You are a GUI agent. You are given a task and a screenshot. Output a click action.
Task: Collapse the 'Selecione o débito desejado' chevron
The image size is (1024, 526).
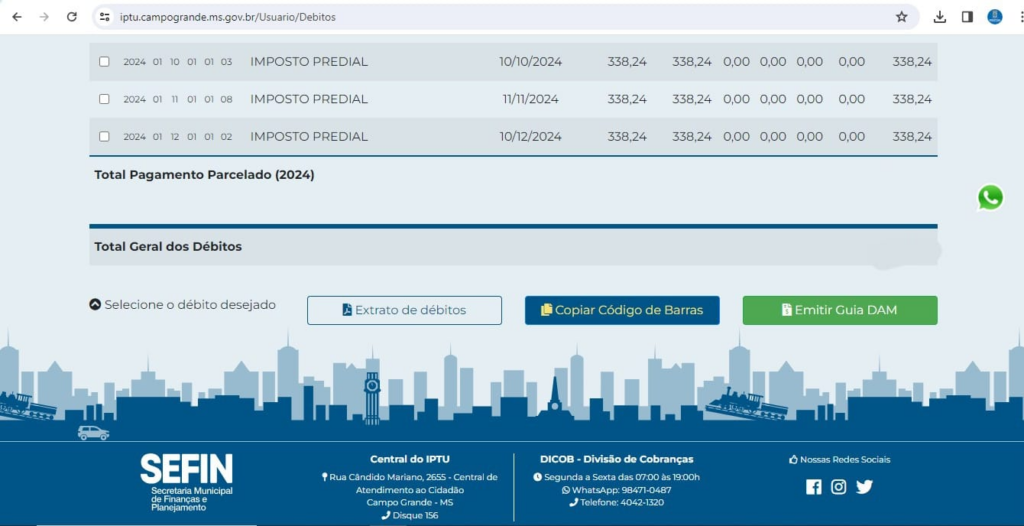(x=95, y=305)
